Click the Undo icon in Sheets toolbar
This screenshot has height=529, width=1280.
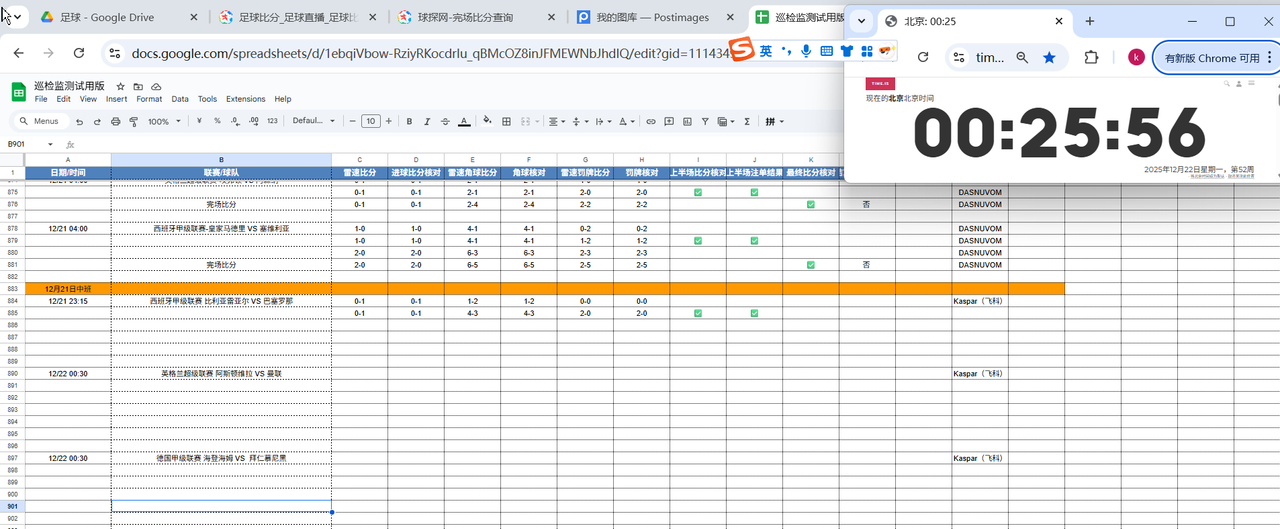(80, 121)
